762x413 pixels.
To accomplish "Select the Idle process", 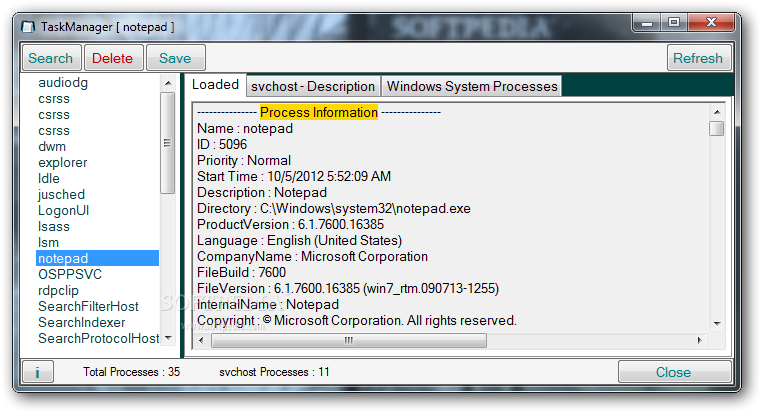I will [49, 179].
